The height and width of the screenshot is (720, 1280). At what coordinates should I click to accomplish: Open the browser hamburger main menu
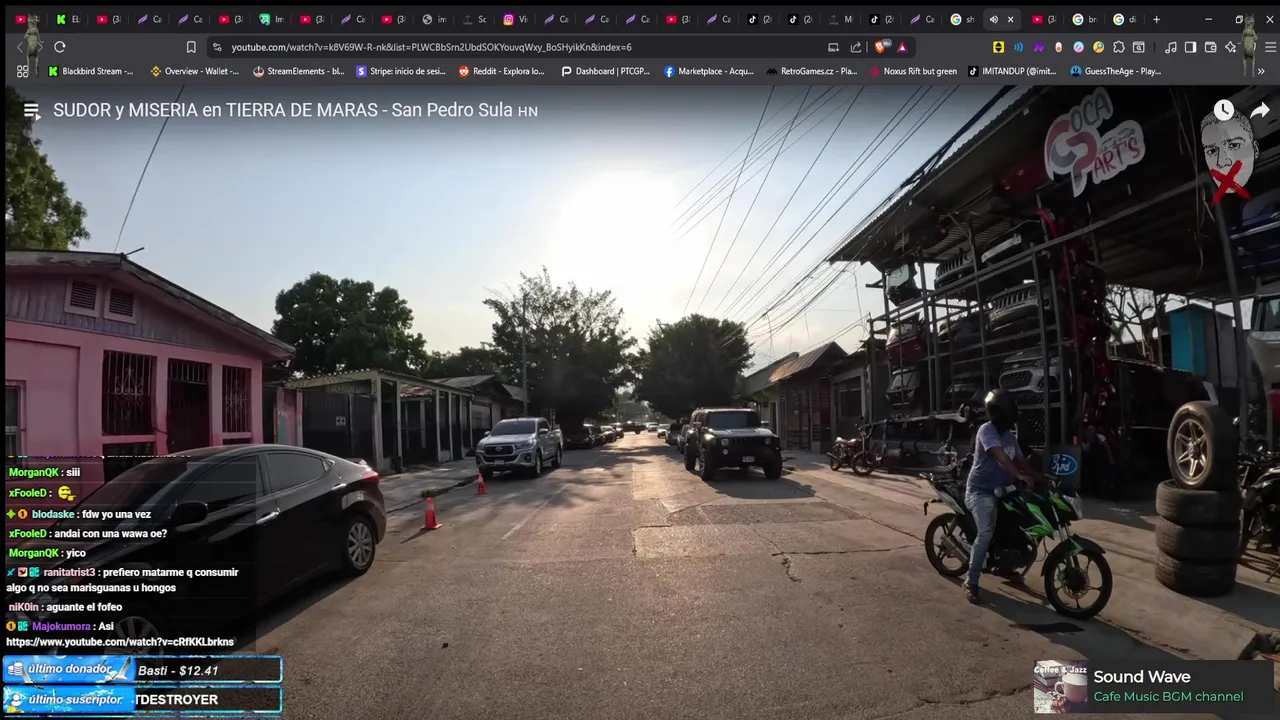pos(1271,47)
